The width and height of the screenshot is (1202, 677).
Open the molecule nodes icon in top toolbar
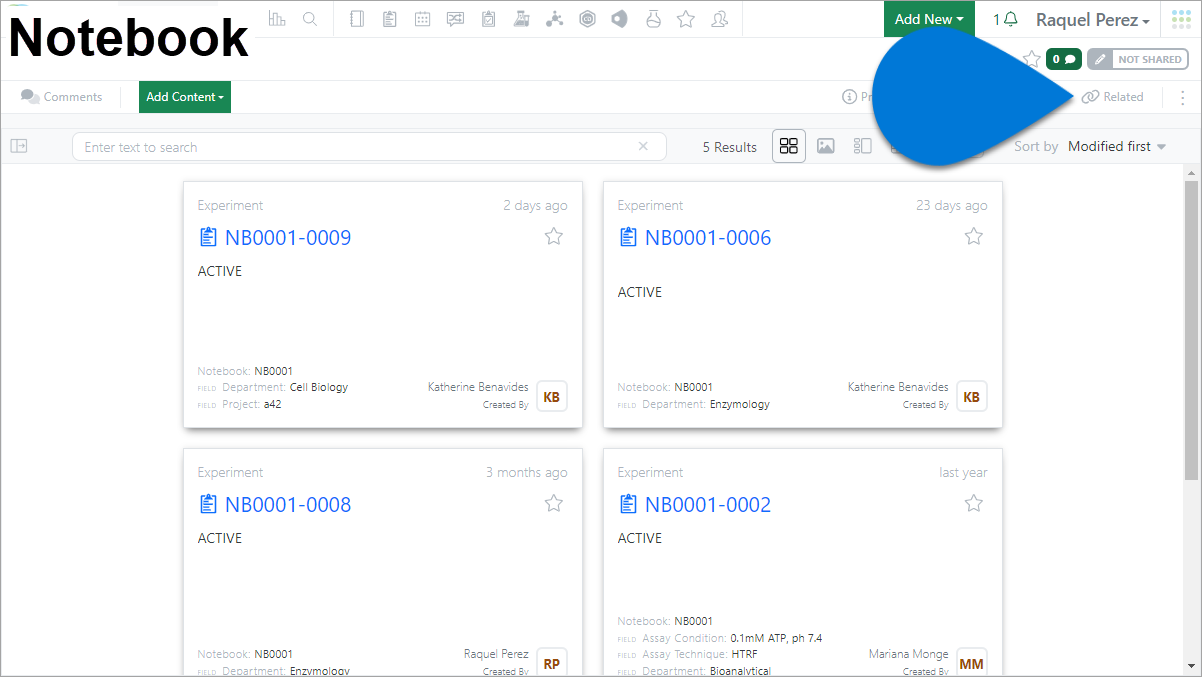click(x=554, y=19)
